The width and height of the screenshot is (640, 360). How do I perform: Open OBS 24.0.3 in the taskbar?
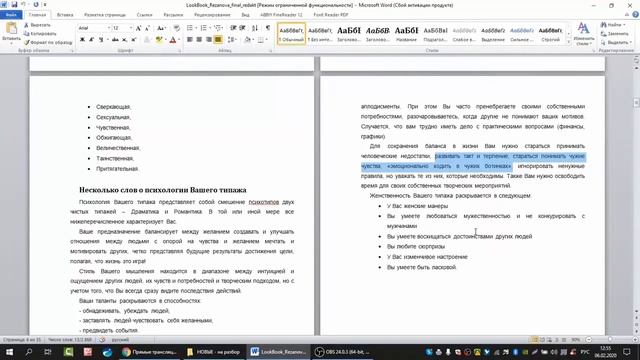point(343,352)
